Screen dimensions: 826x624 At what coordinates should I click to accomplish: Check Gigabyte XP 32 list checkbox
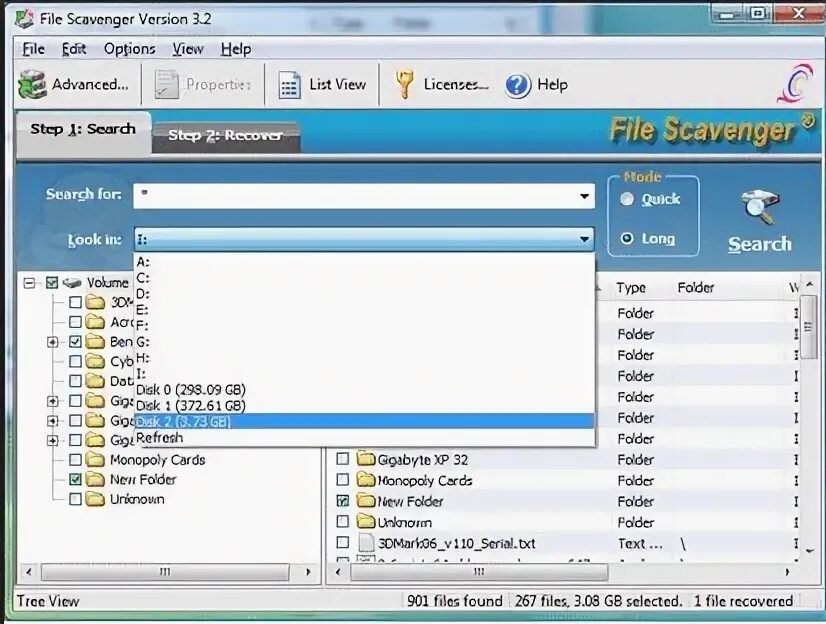click(342, 459)
